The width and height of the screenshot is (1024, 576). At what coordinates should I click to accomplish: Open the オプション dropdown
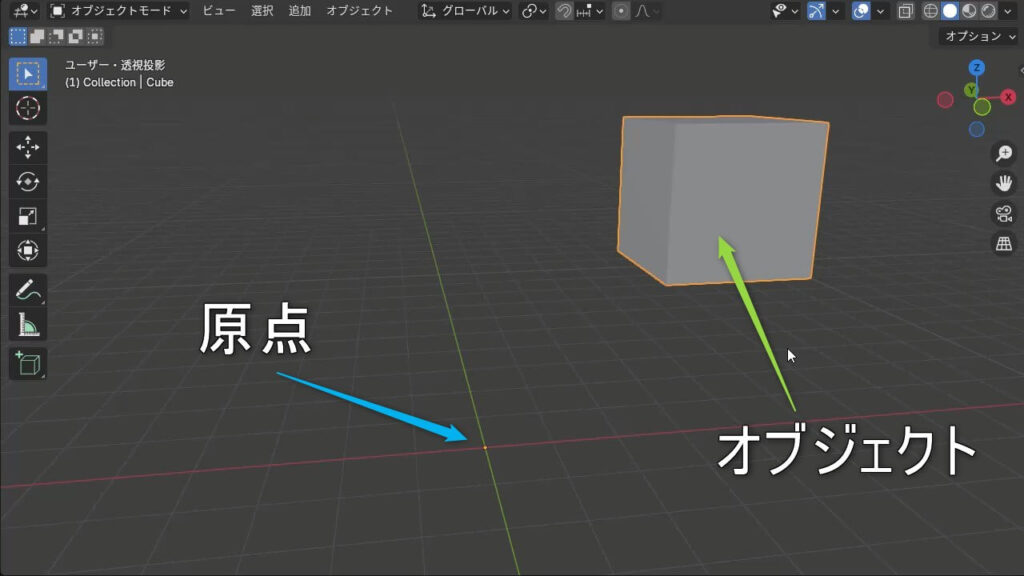[x=979, y=37]
